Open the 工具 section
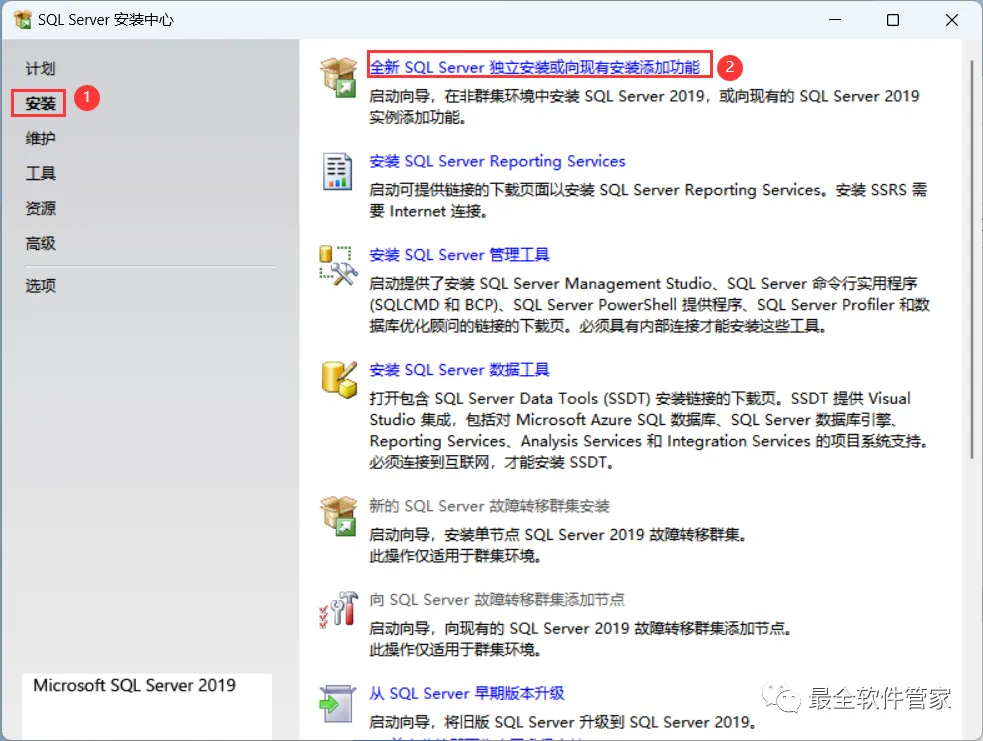 (41, 173)
